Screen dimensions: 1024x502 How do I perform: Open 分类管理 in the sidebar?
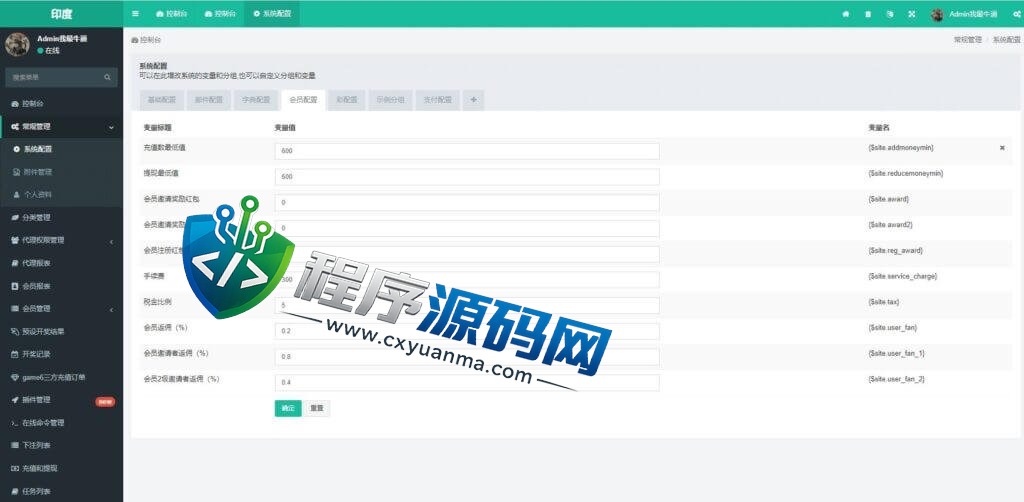pos(61,217)
